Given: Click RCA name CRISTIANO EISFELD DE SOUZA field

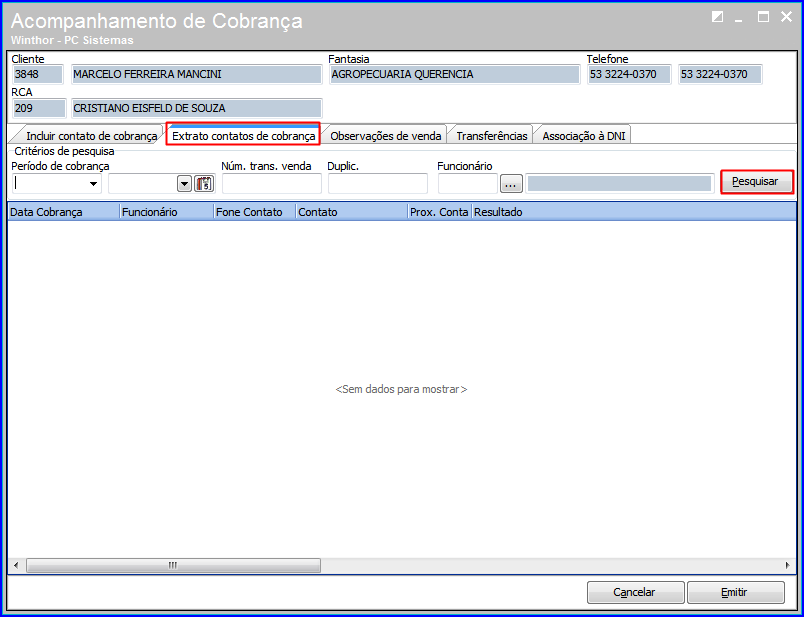Looking at the screenshot, I should tap(196, 108).
